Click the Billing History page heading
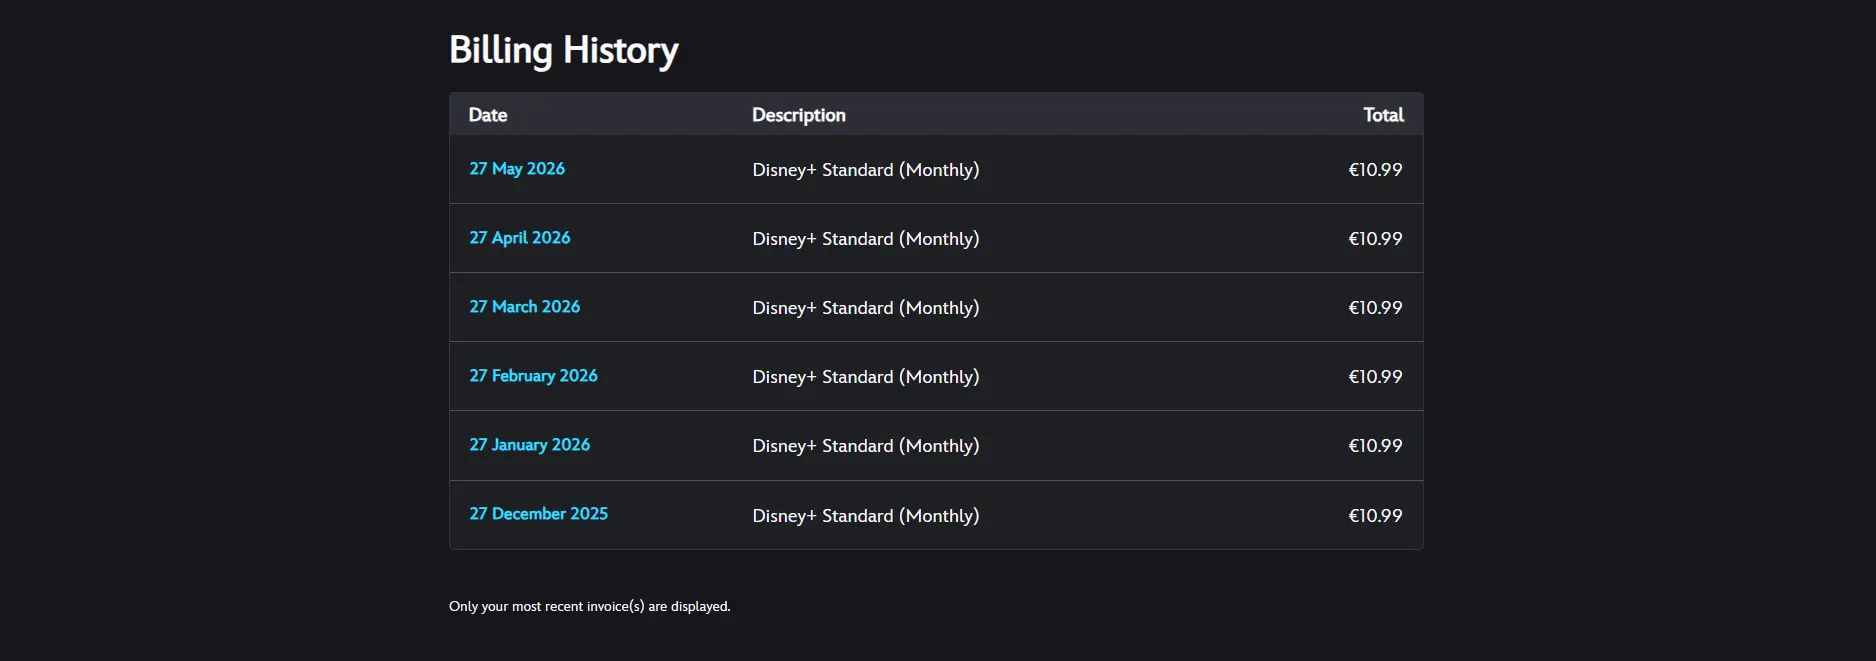Screen dimensions: 1876x661 pyautogui.click(x=564, y=50)
